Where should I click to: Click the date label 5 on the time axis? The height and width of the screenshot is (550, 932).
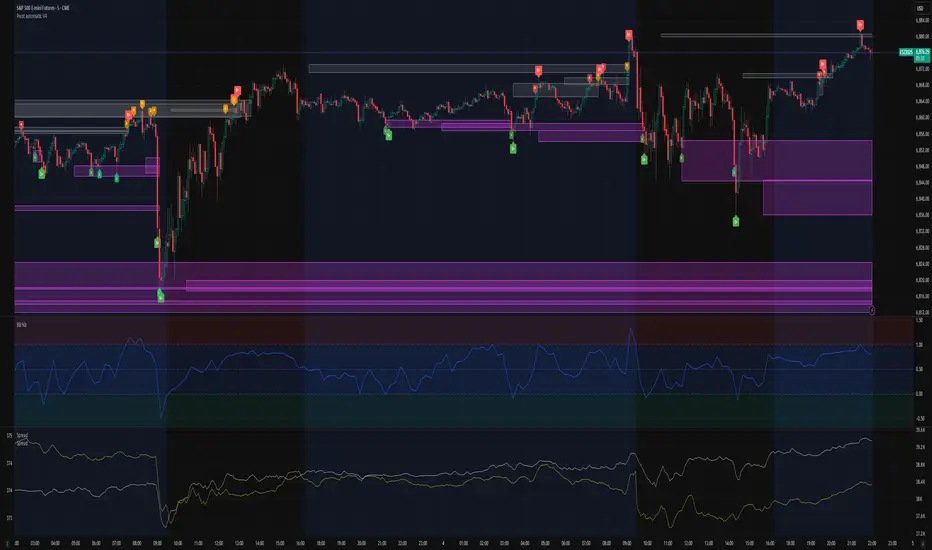[912, 543]
